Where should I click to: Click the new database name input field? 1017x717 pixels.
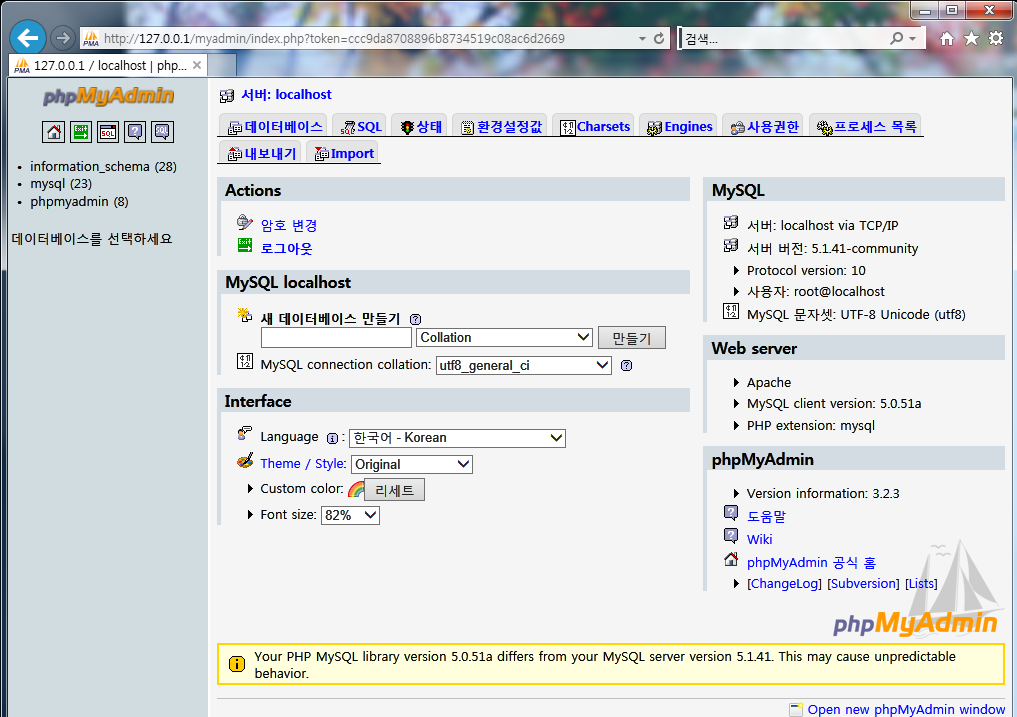[336, 337]
